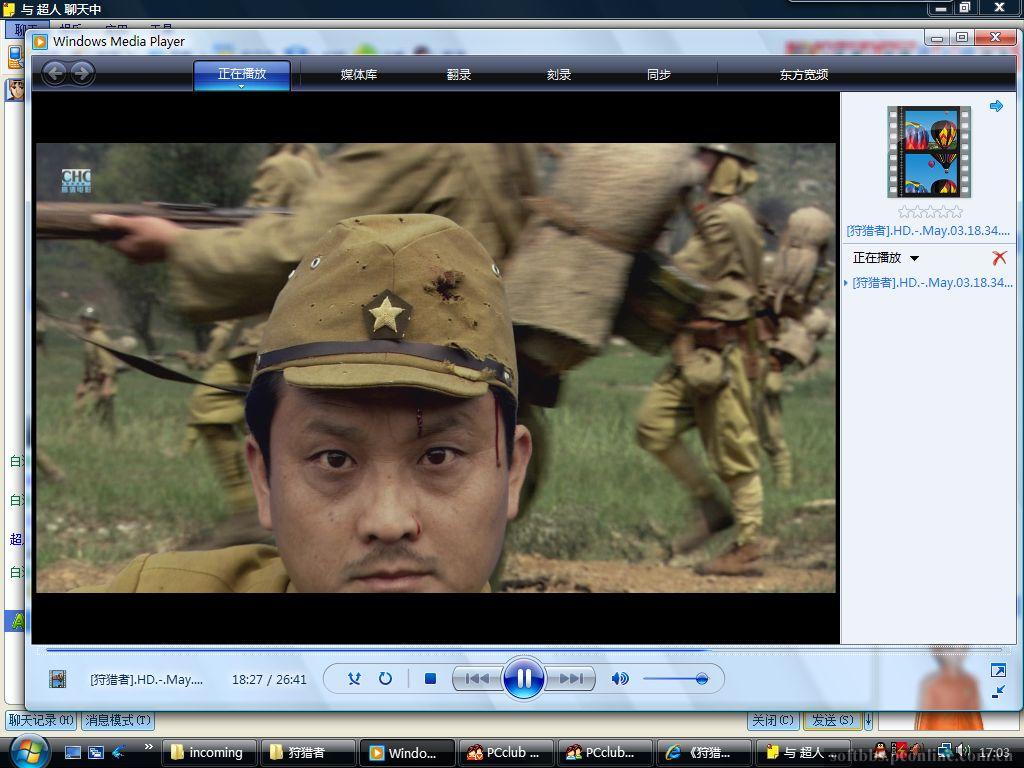Click the seek progress bar
Image resolution: width=1024 pixels, height=768 pixels.
point(523,650)
